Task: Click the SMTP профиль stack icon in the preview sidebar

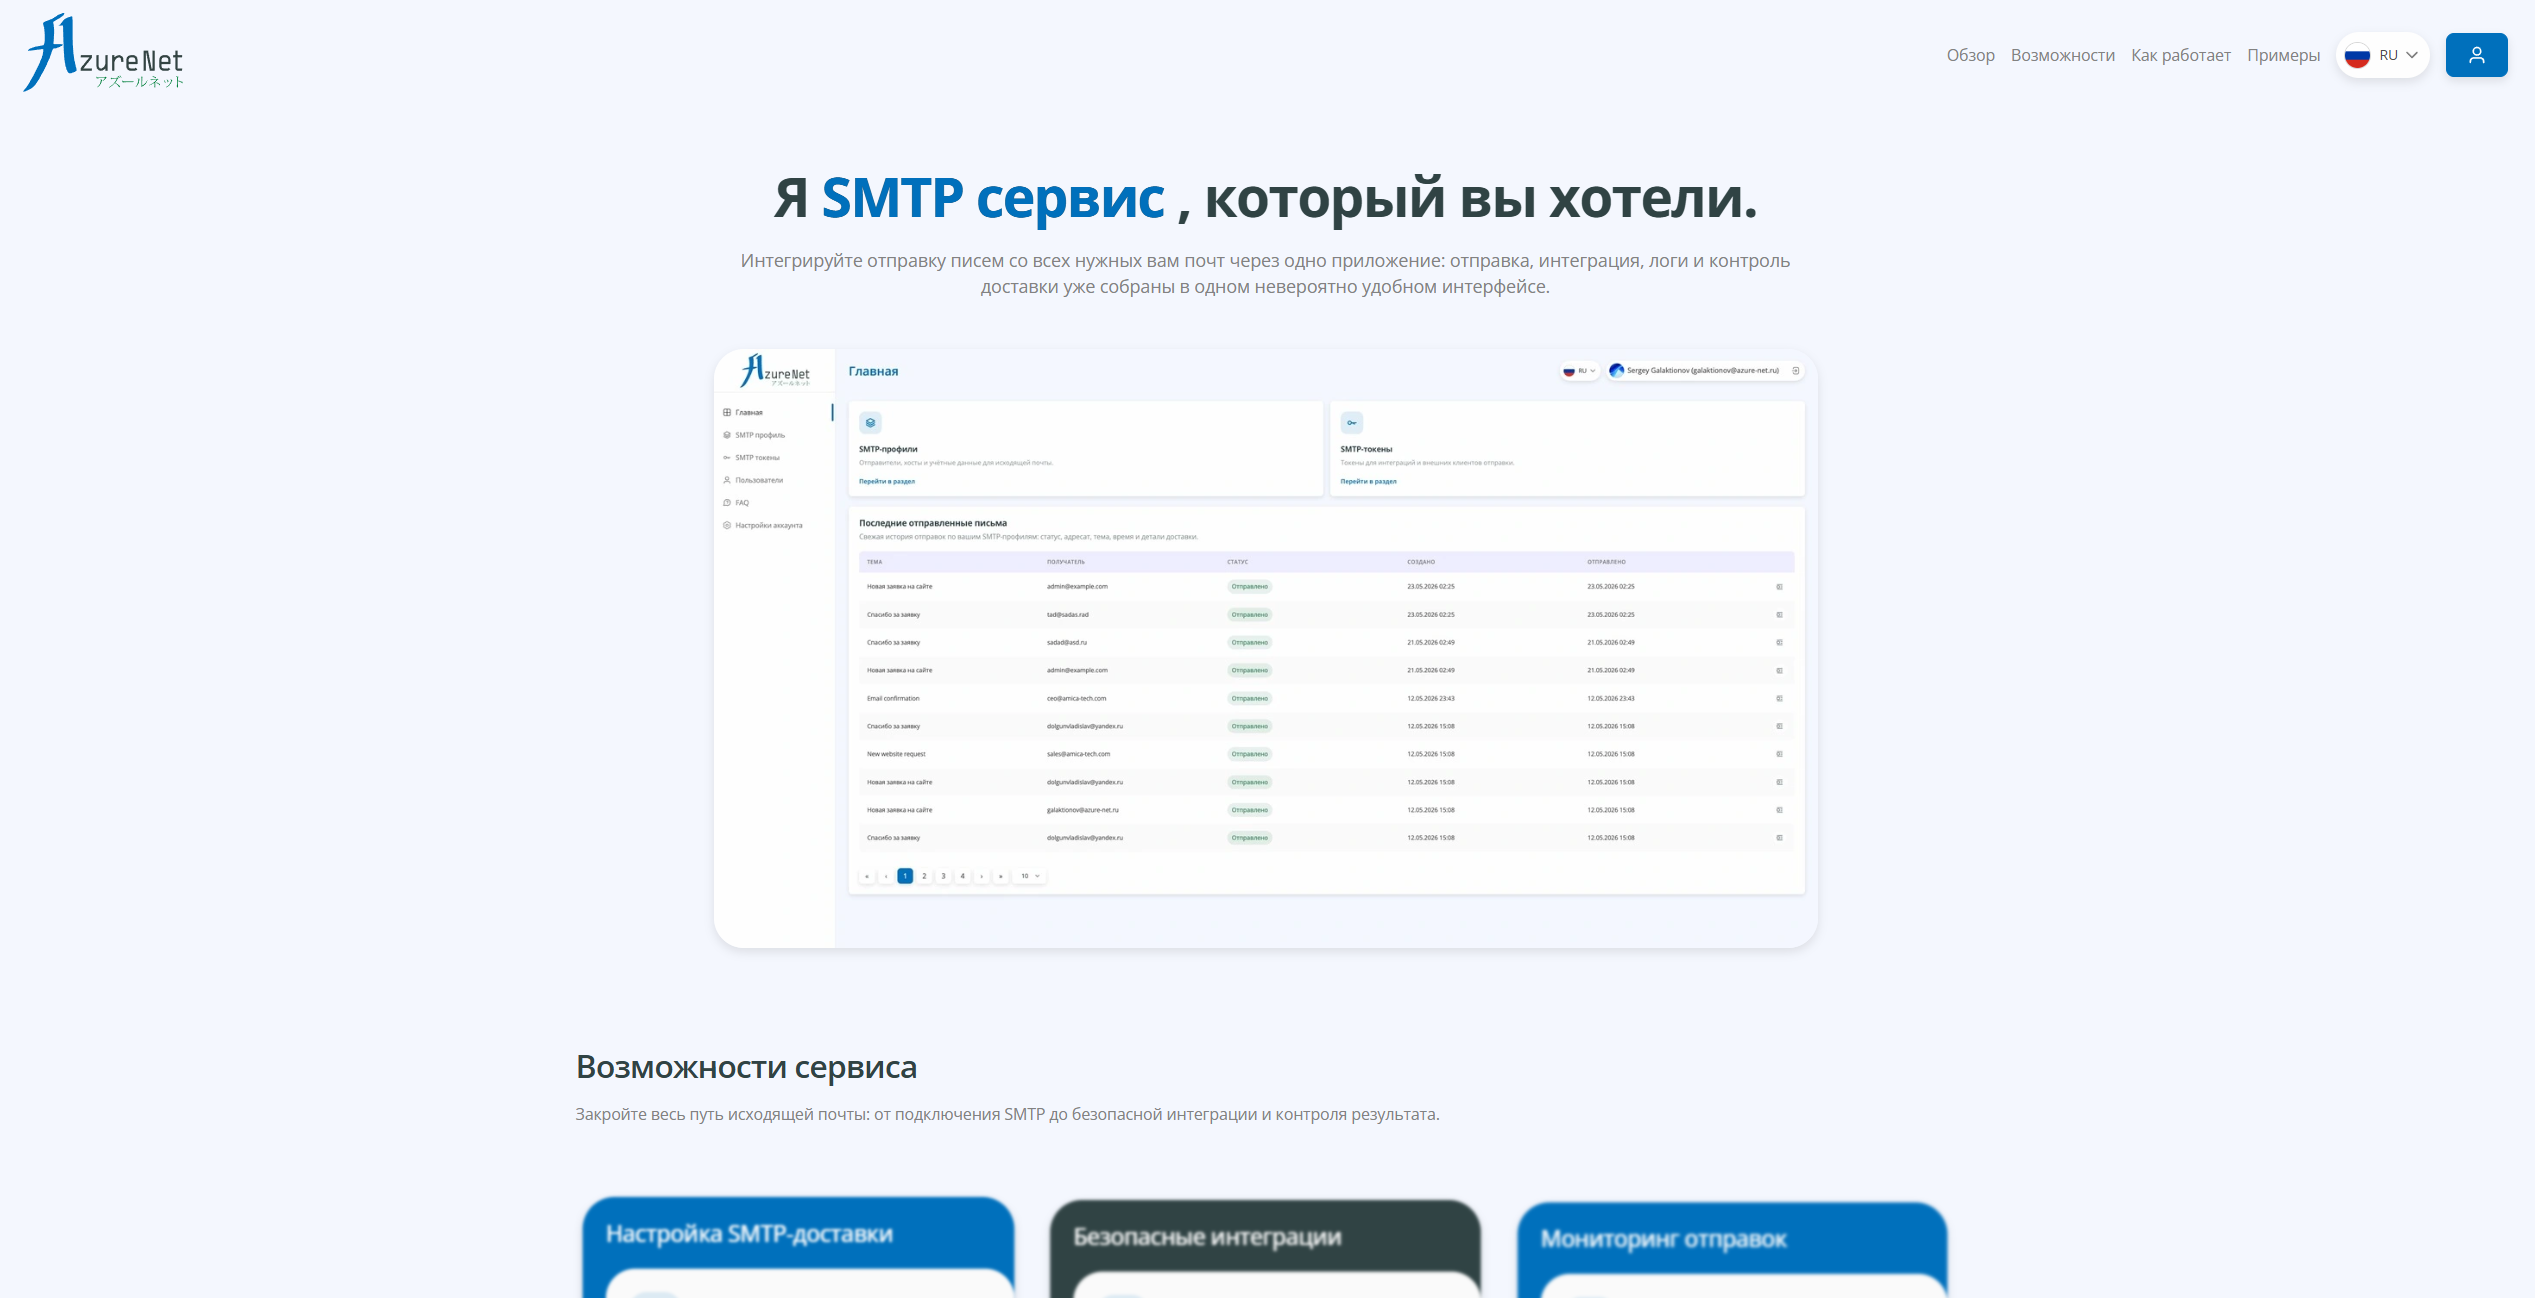Action: 727,435
